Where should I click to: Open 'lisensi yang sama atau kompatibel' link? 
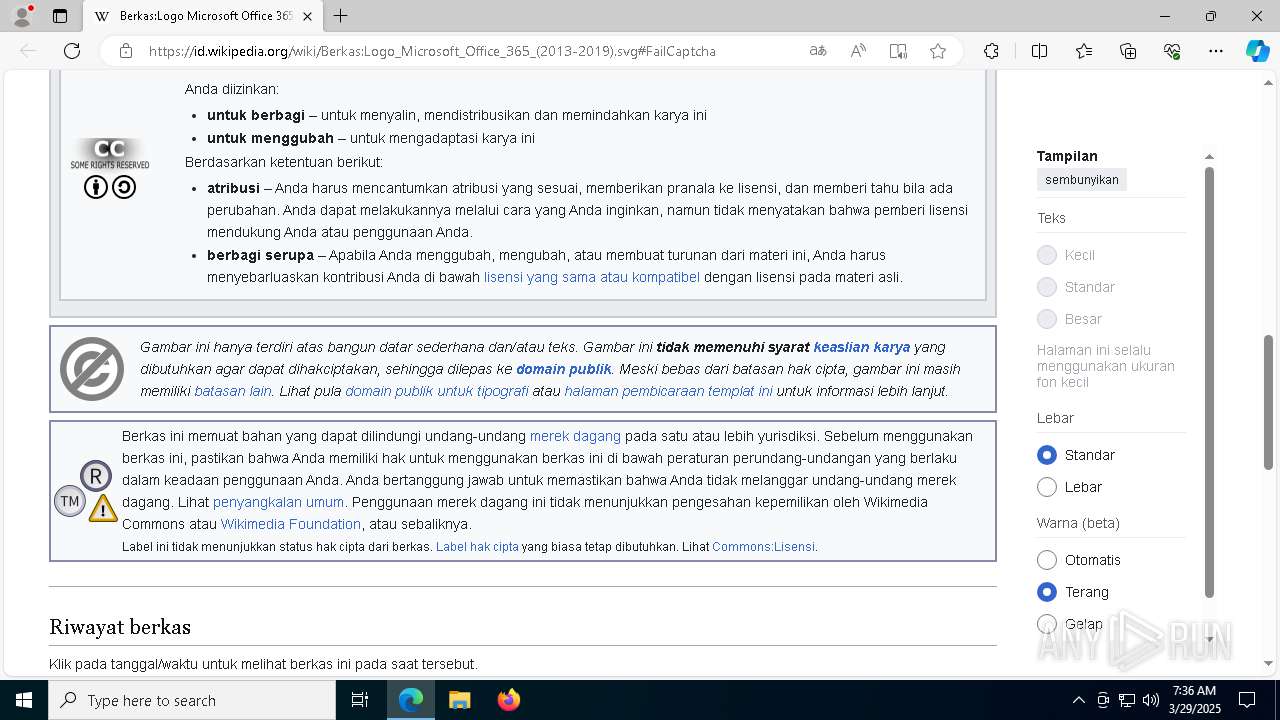(x=592, y=277)
